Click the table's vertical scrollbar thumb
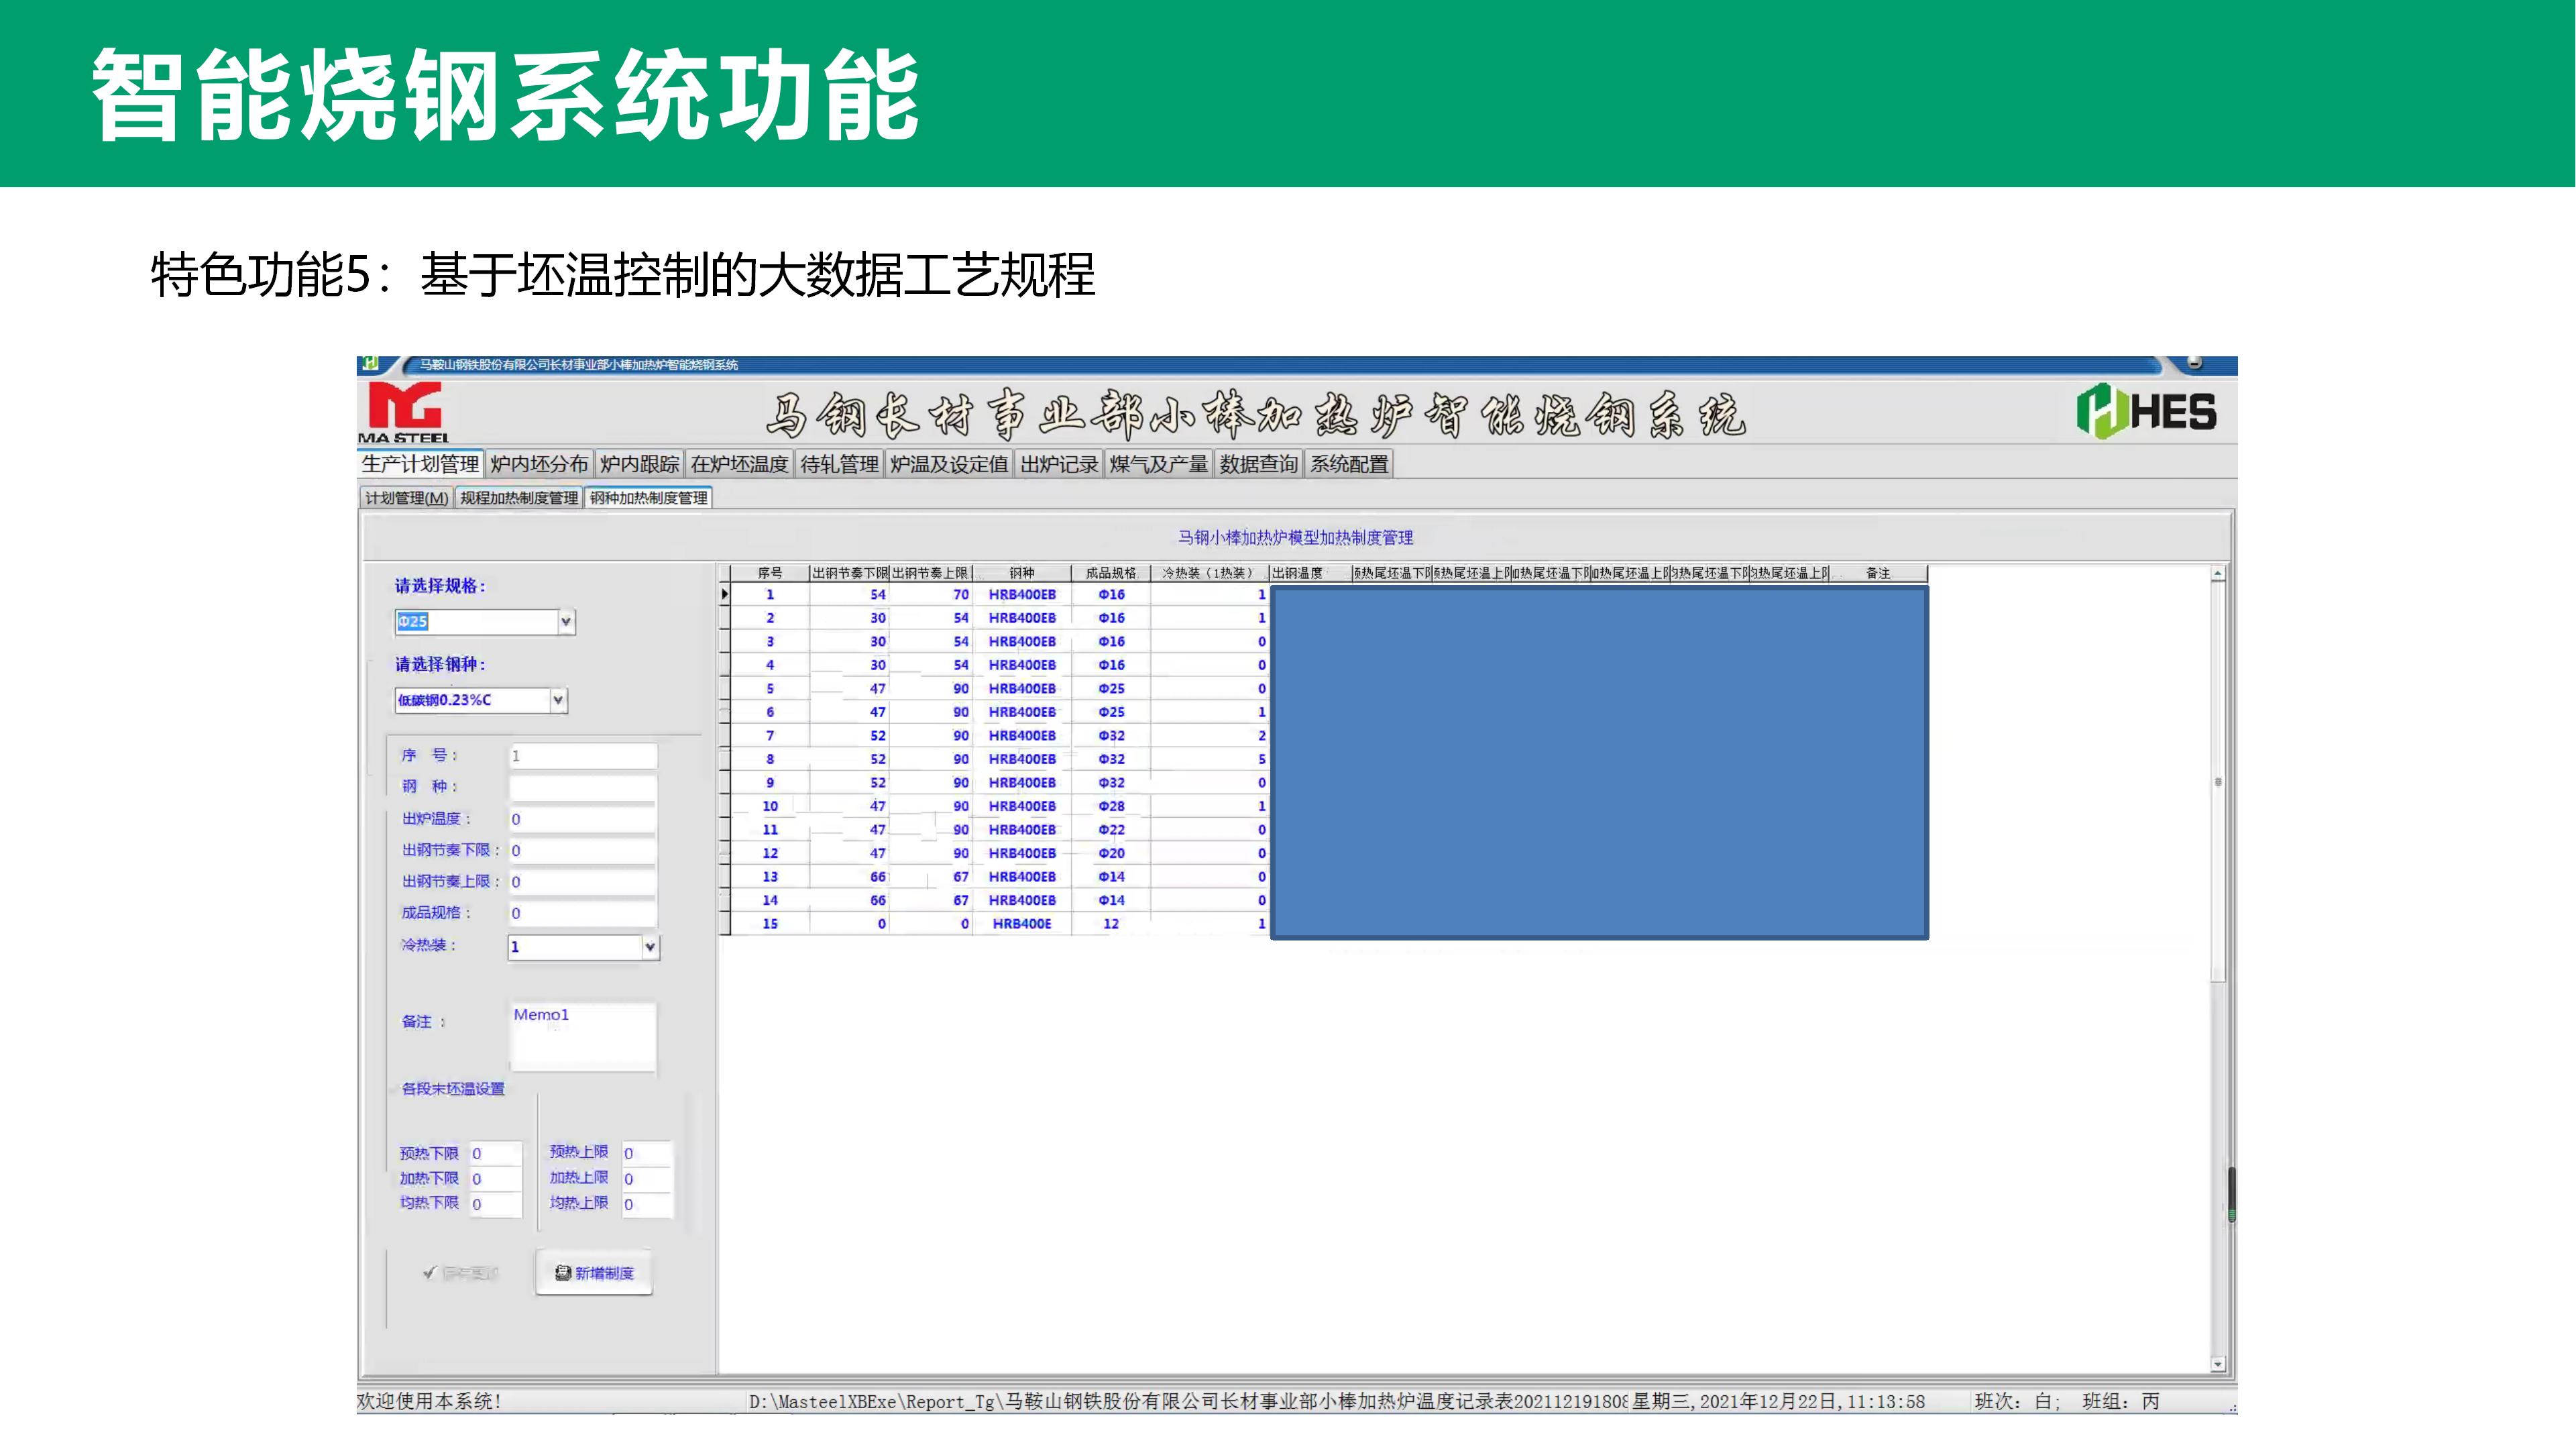This screenshot has height=1449, width=2576. [2218, 782]
